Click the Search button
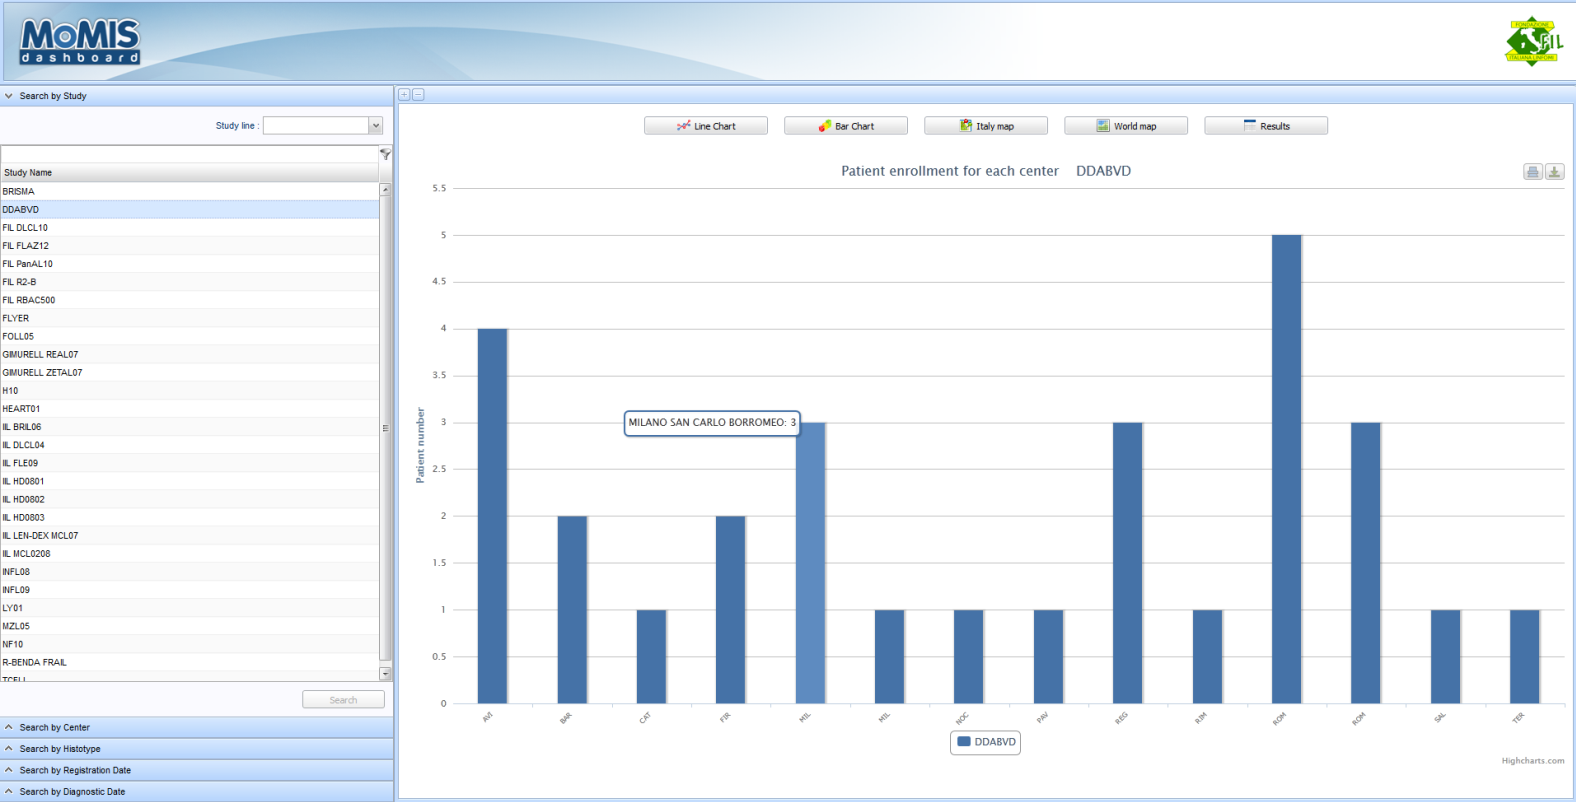Image resolution: width=1576 pixels, height=802 pixels. 343,700
